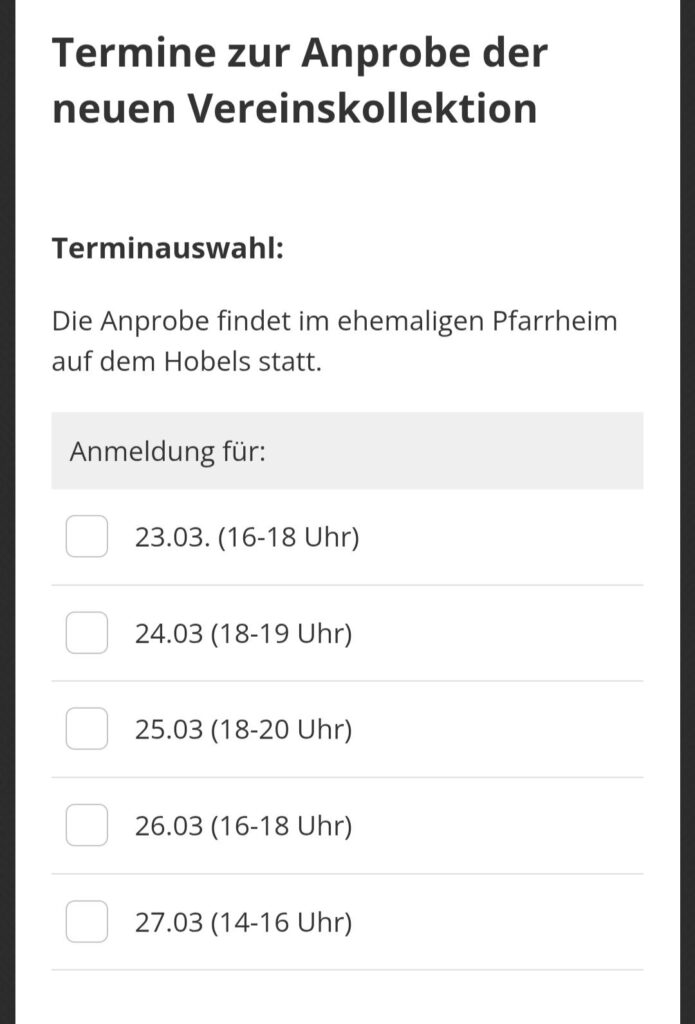This screenshot has width=695, height=1024.
Task: Click the label text '27.03 (14-16 Uhr)'
Action: tap(243, 921)
